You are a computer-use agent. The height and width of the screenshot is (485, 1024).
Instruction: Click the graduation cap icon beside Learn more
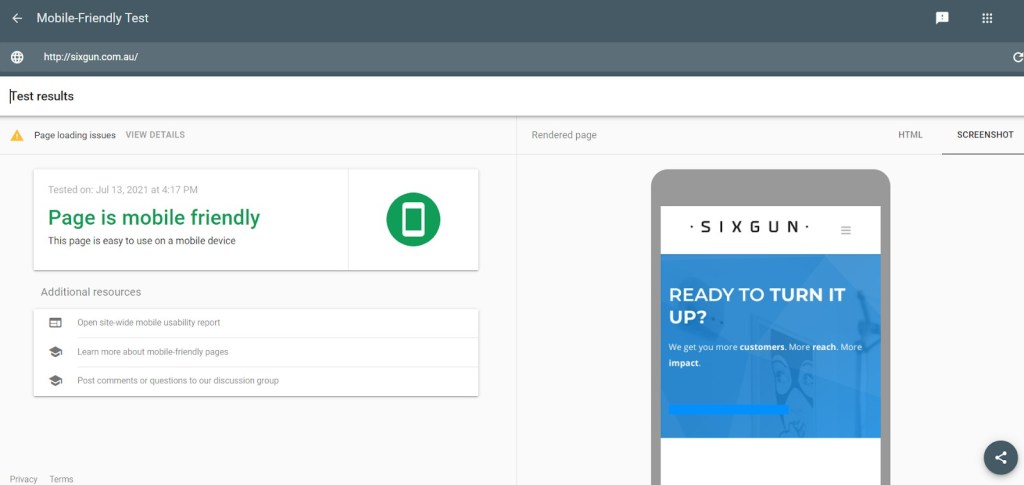coord(56,352)
